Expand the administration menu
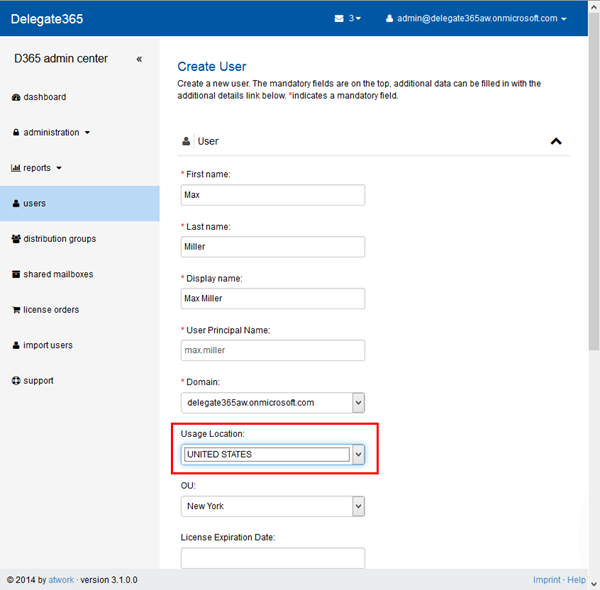Screen dimensions: 600x590 [x=56, y=132]
